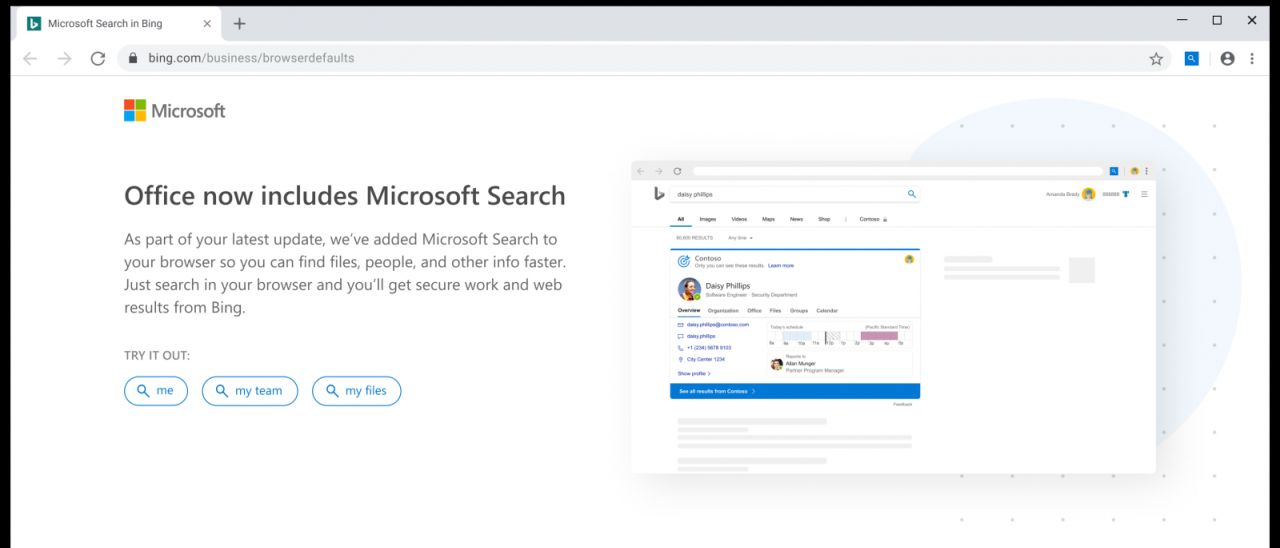1280x548 pixels.
Task: Click the Microsoft logo
Action: [x=175, y=111]
